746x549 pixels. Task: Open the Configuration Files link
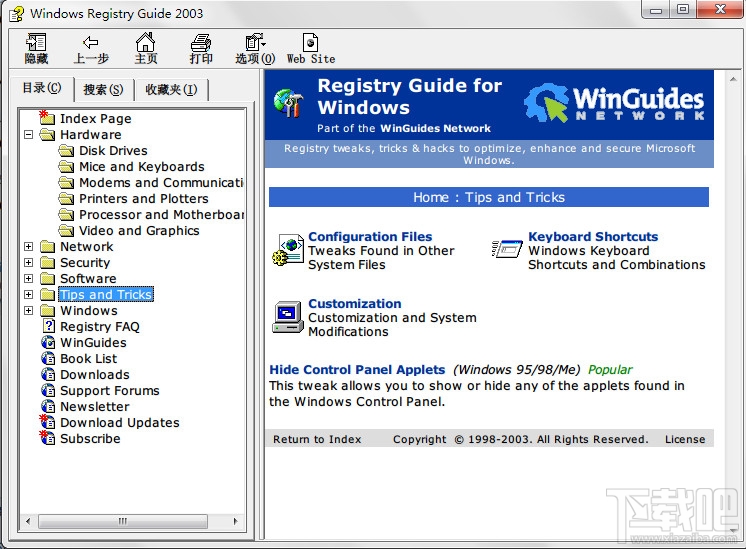coord(370,236)
